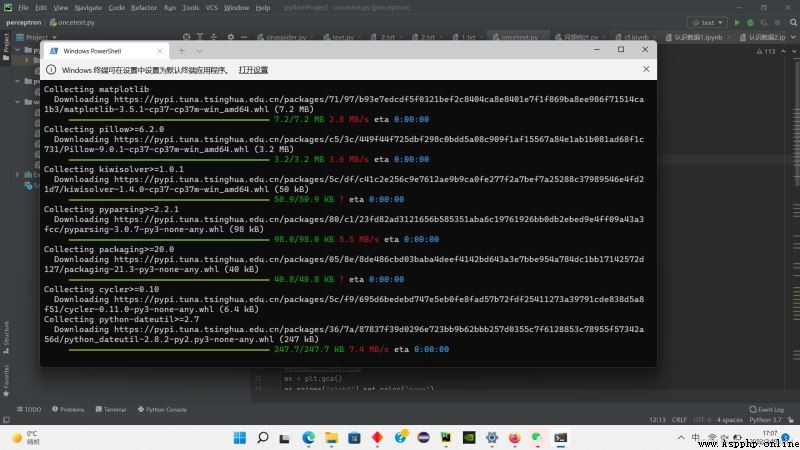Open the Favorites side tool window
The image size is (800, 450).
pos(6,381)
